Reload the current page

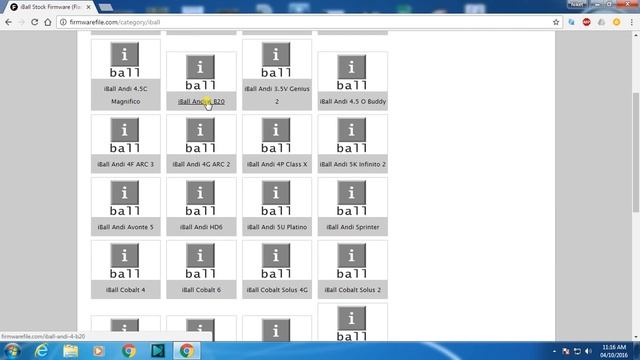pos(35,22)
